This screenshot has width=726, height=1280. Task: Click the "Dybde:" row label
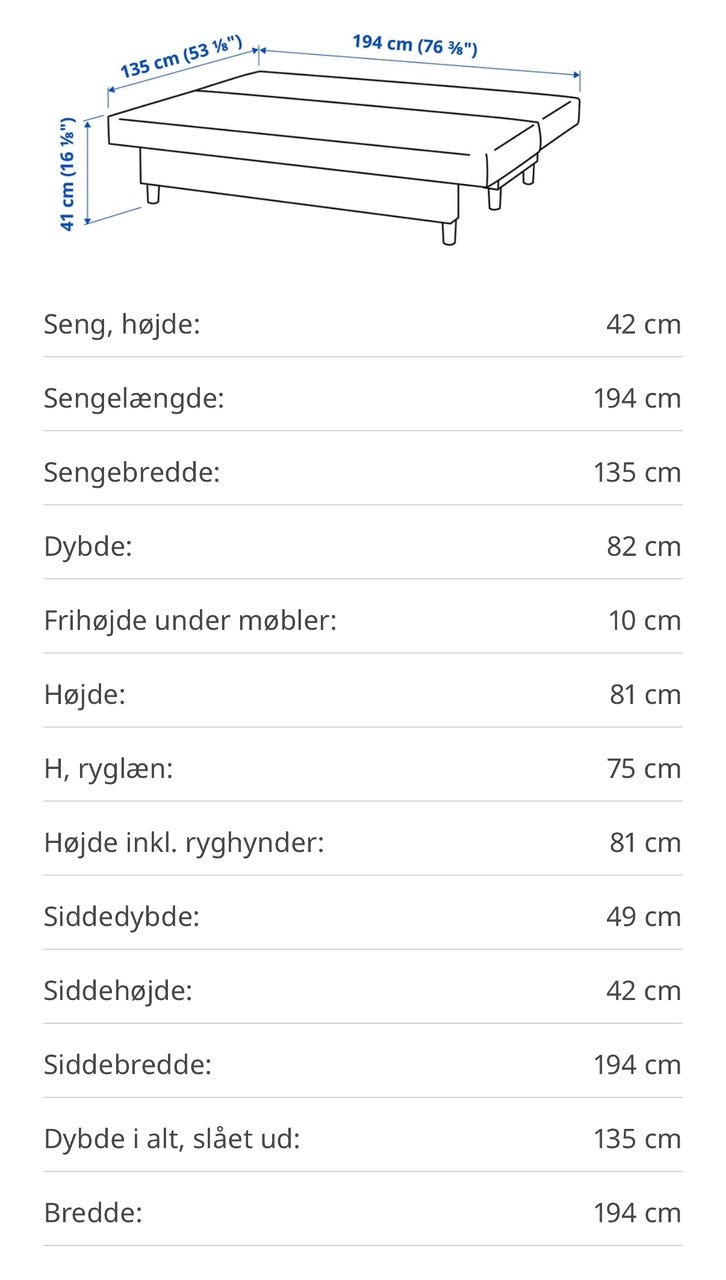click(x=88, y=546)
